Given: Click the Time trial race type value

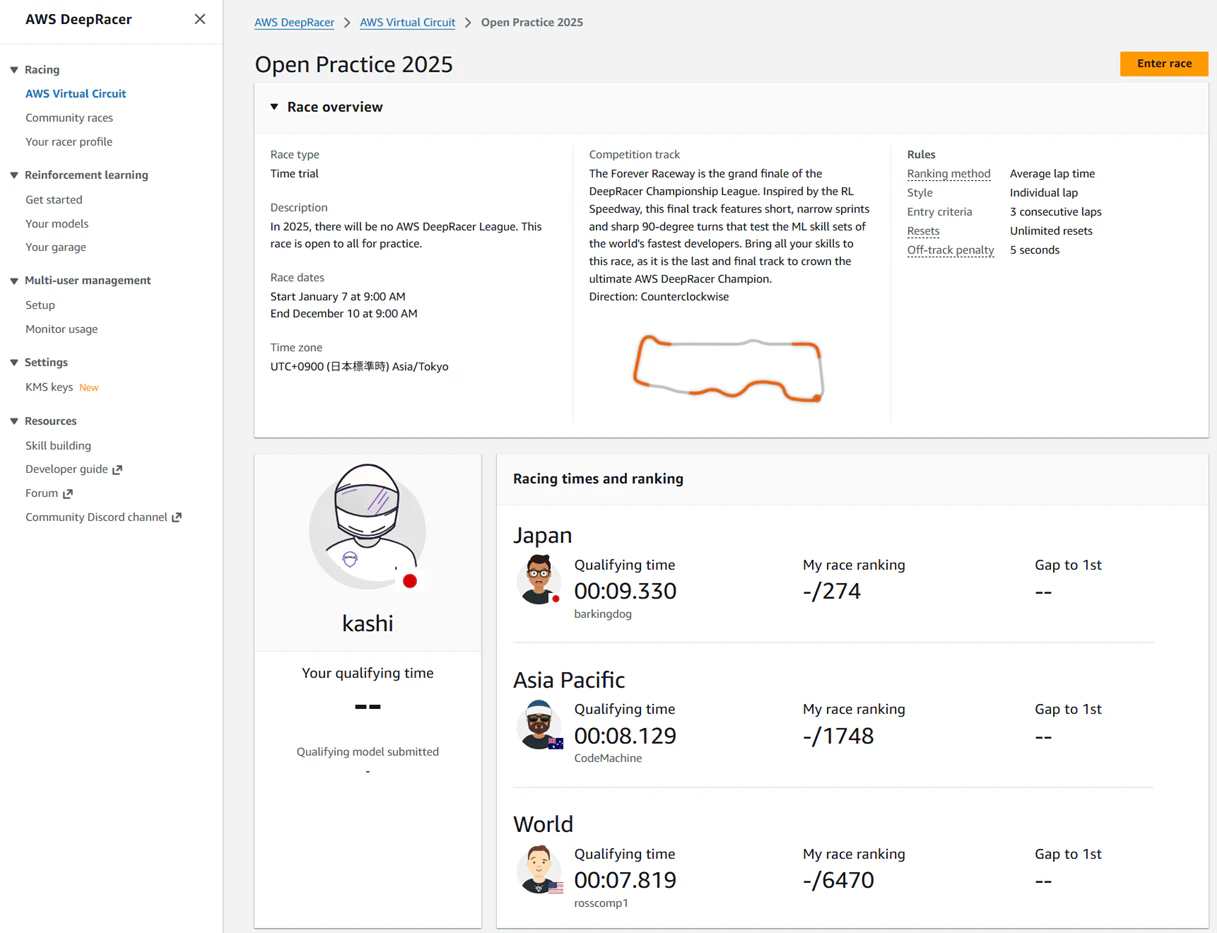Looking at the screenshot, I should coord(294,174).
